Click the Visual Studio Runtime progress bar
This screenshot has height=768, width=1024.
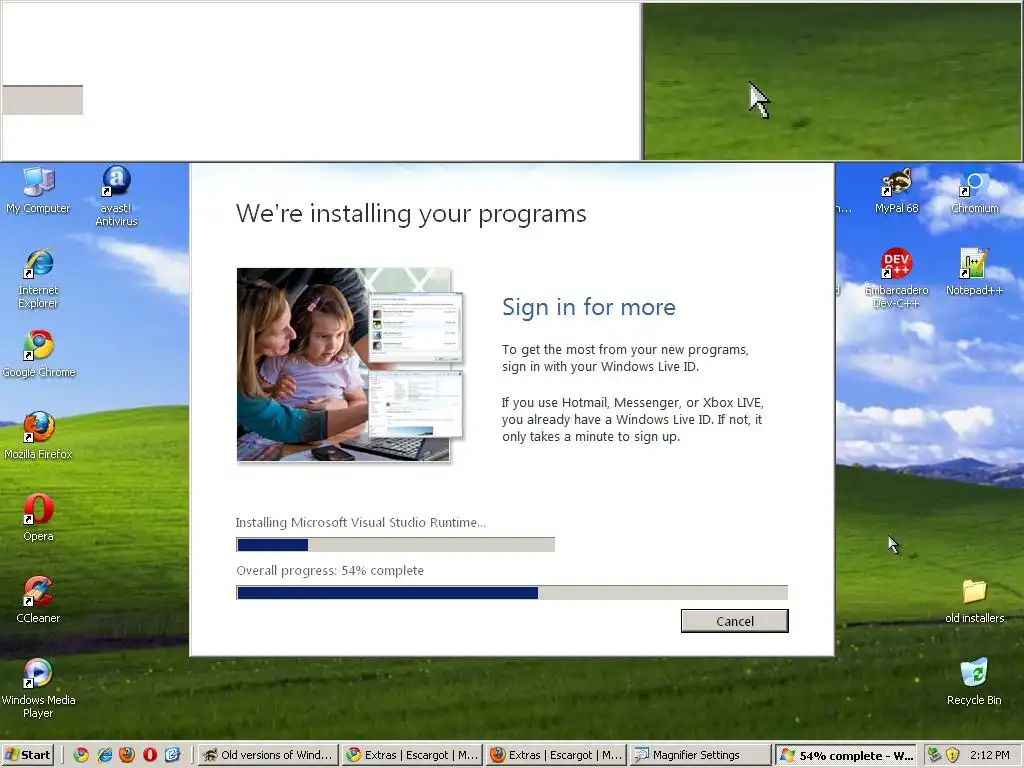point(395,544)
